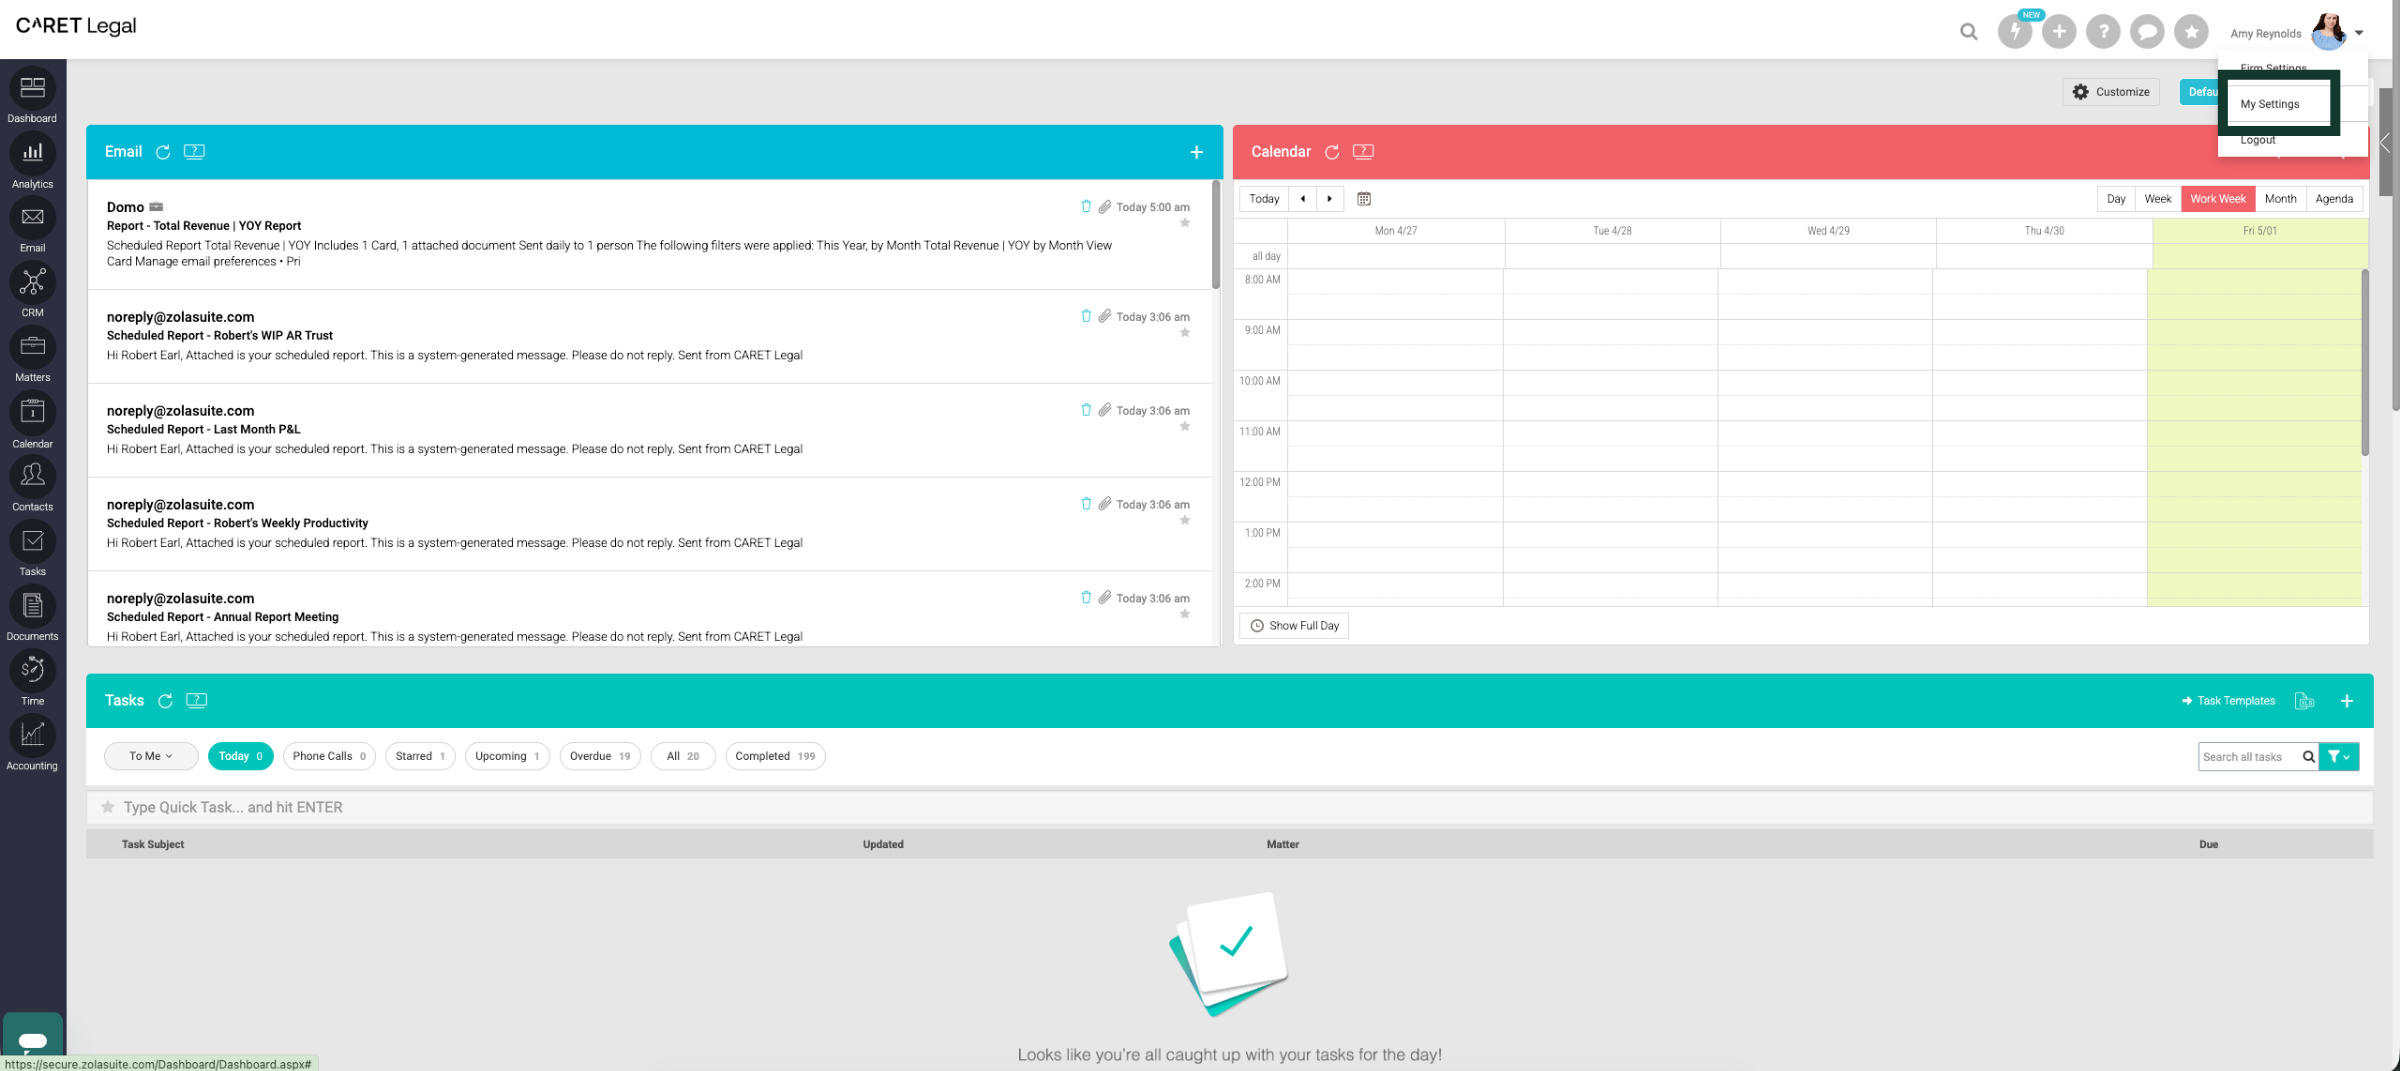Star the Last Month P&L email
2400x1071 pixels.
1185,427
